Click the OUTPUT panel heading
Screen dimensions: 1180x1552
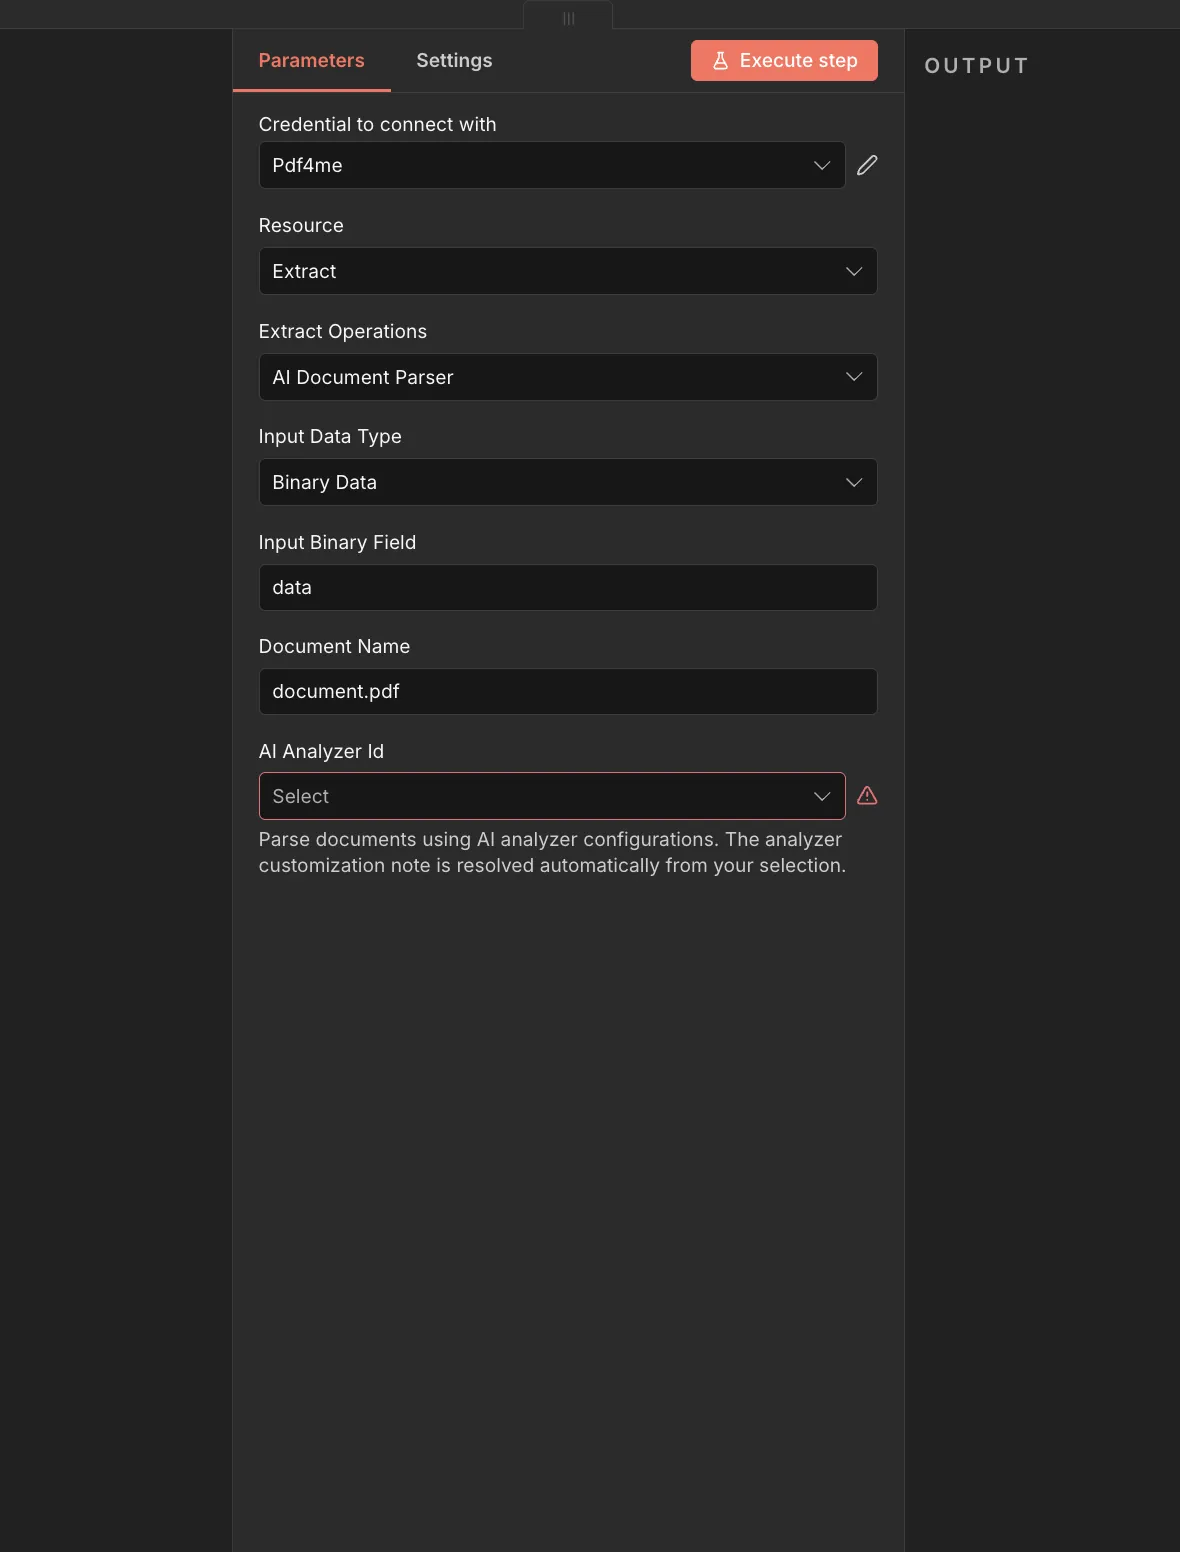[x=976, y=66]
